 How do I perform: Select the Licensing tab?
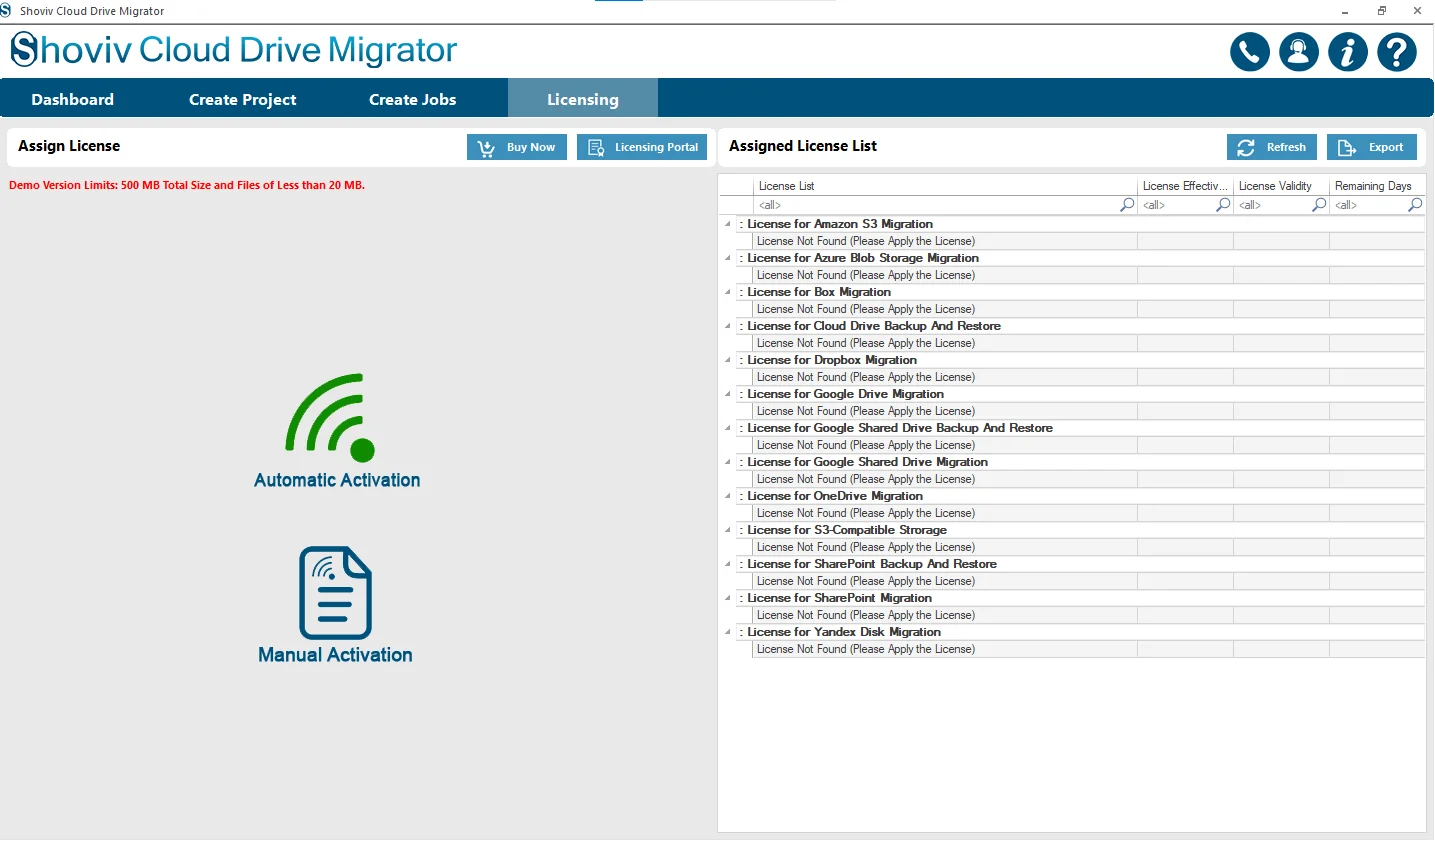pyautogui.click(x=583, y=99)
